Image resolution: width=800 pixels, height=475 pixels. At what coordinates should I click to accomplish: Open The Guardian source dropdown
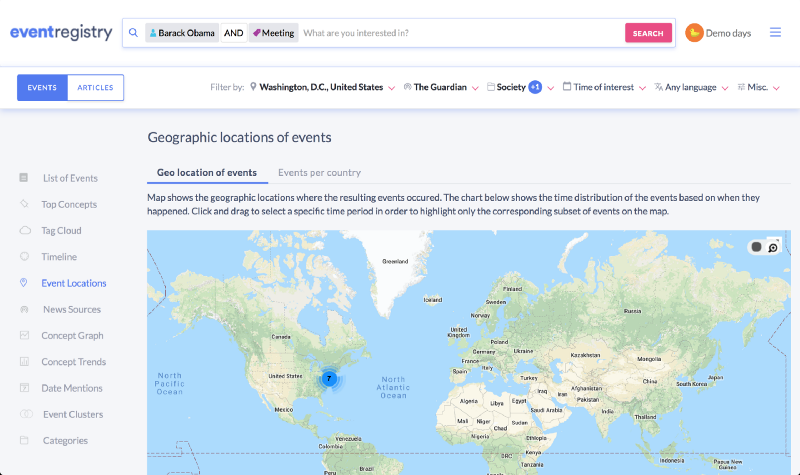(x=441, y=87)
